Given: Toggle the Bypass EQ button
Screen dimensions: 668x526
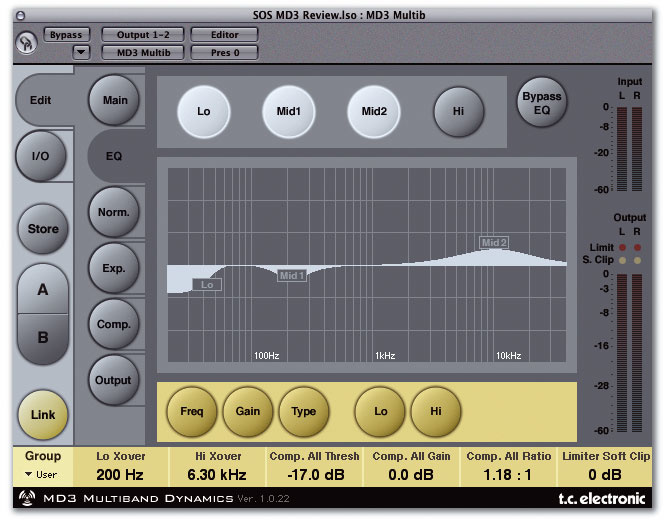Looking at the screenshot, I should pyautogui.click(x=541, y=103).
